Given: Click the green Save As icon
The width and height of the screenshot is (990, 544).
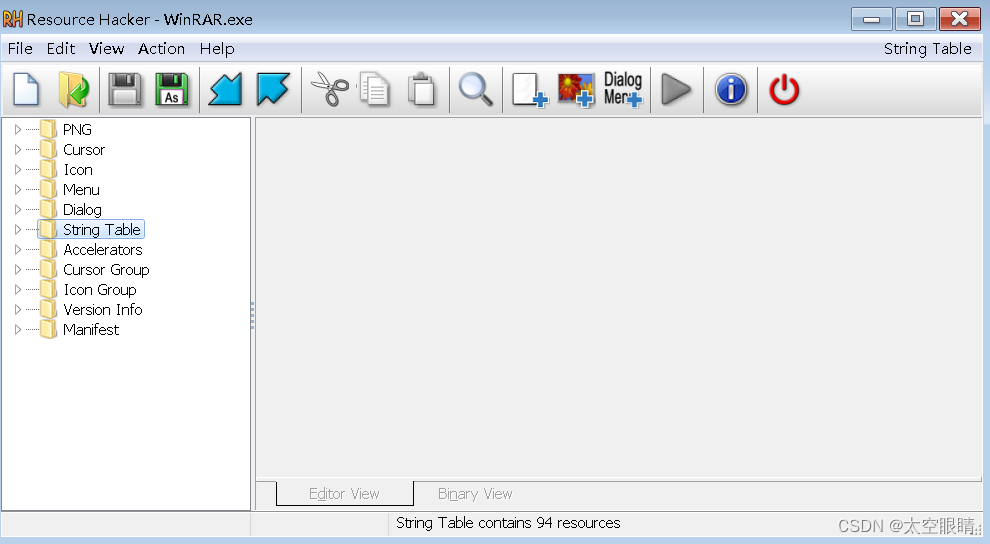Looking at the screenshot, I should click(x=172, y=89).
